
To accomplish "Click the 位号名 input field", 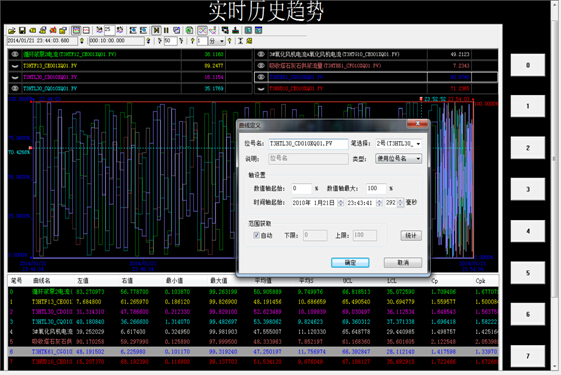I will click(x=308, y=144).
